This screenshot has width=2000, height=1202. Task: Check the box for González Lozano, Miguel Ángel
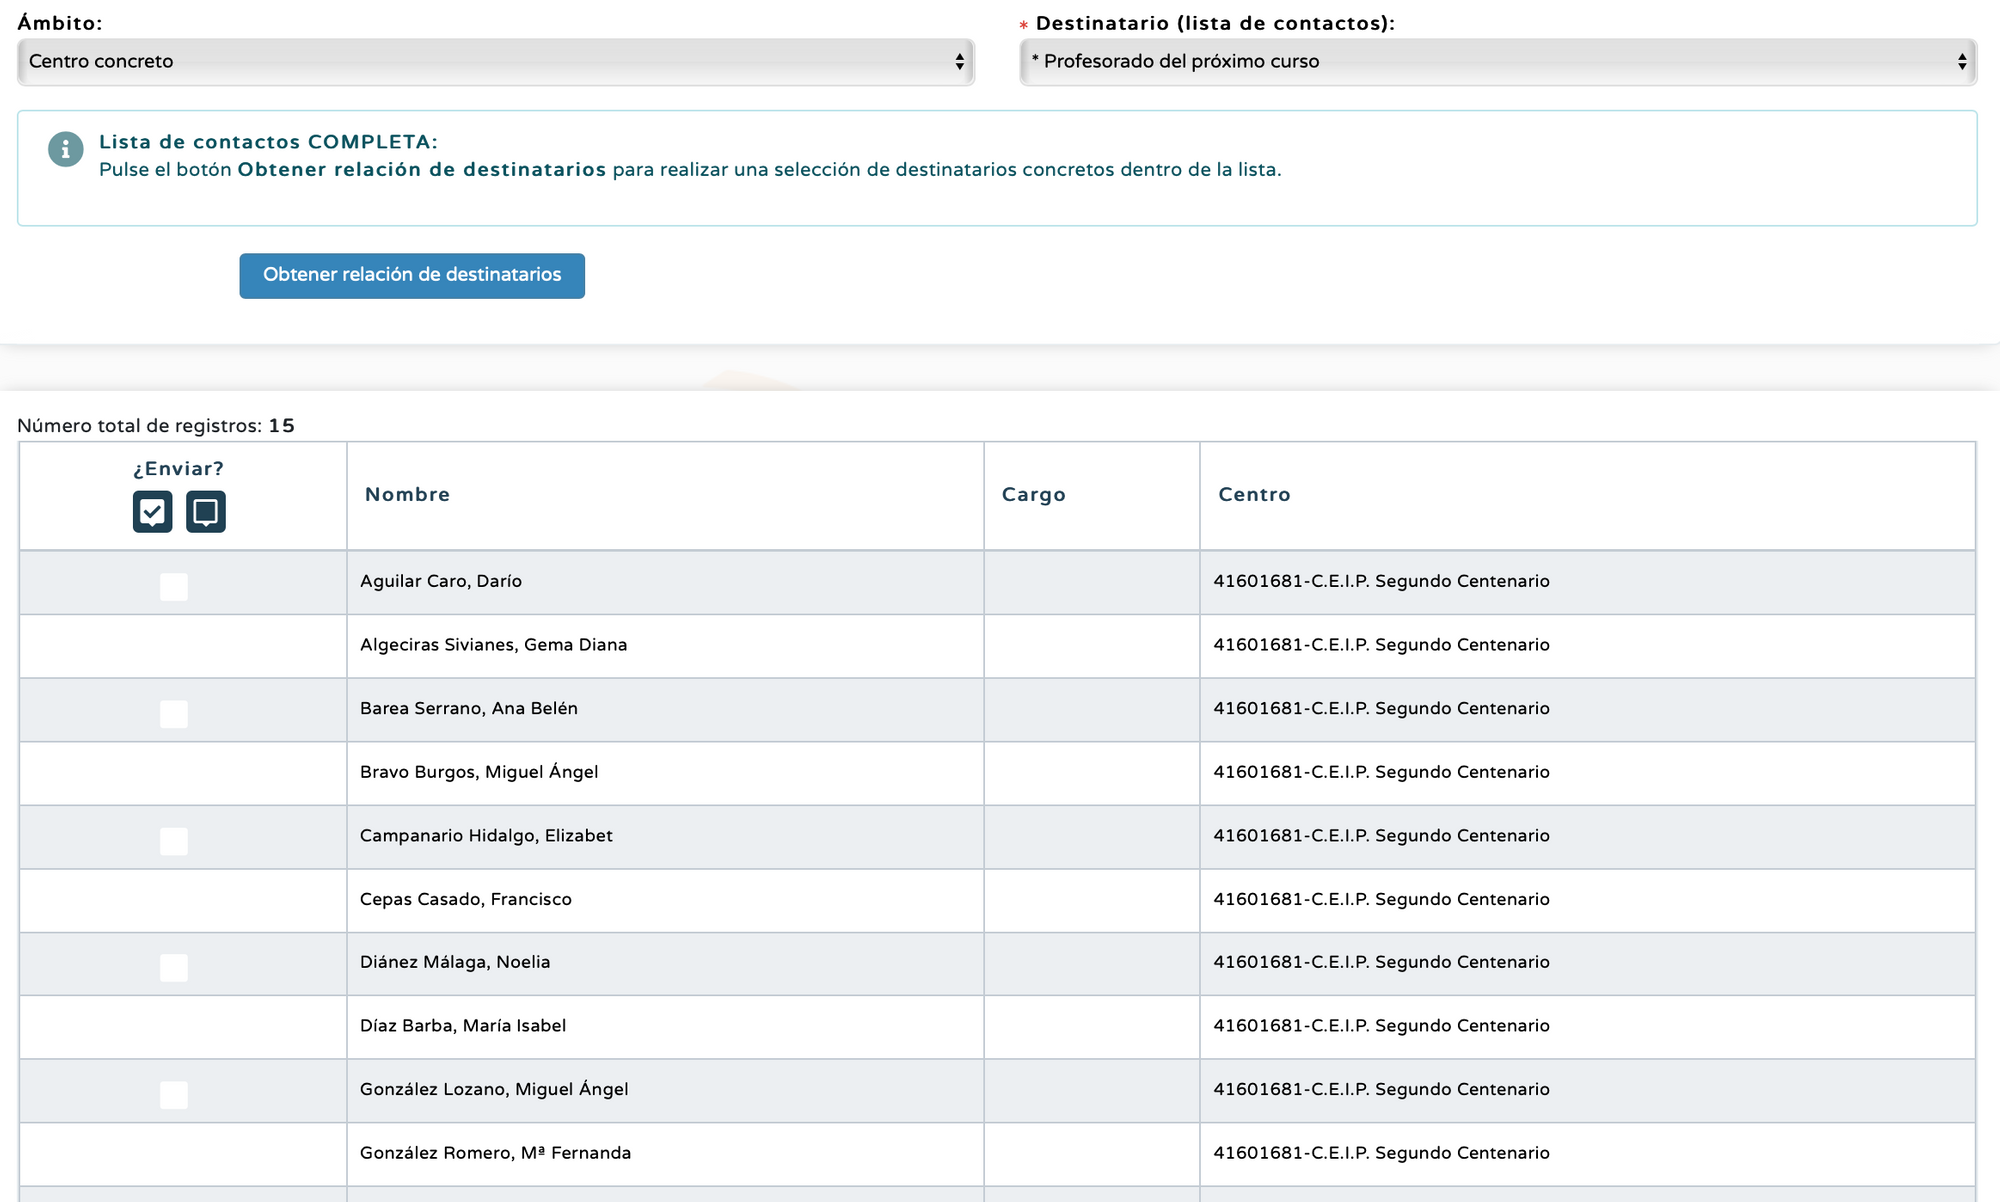pos(174,1094)
